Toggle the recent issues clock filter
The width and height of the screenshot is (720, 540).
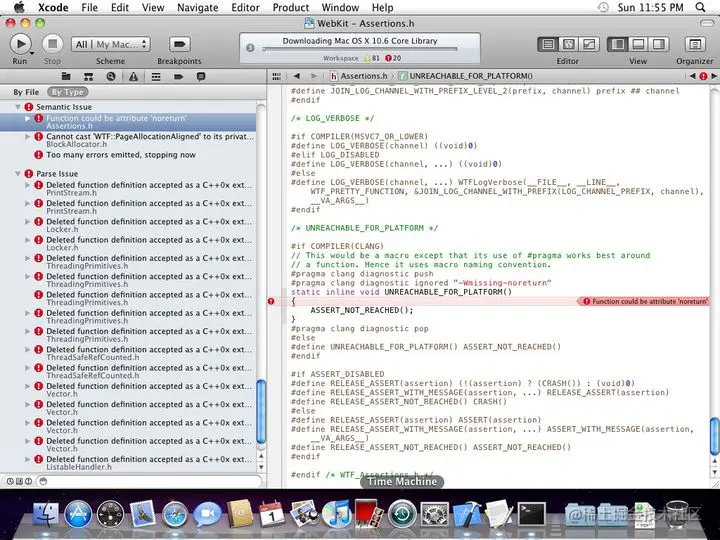coord(10,481)
